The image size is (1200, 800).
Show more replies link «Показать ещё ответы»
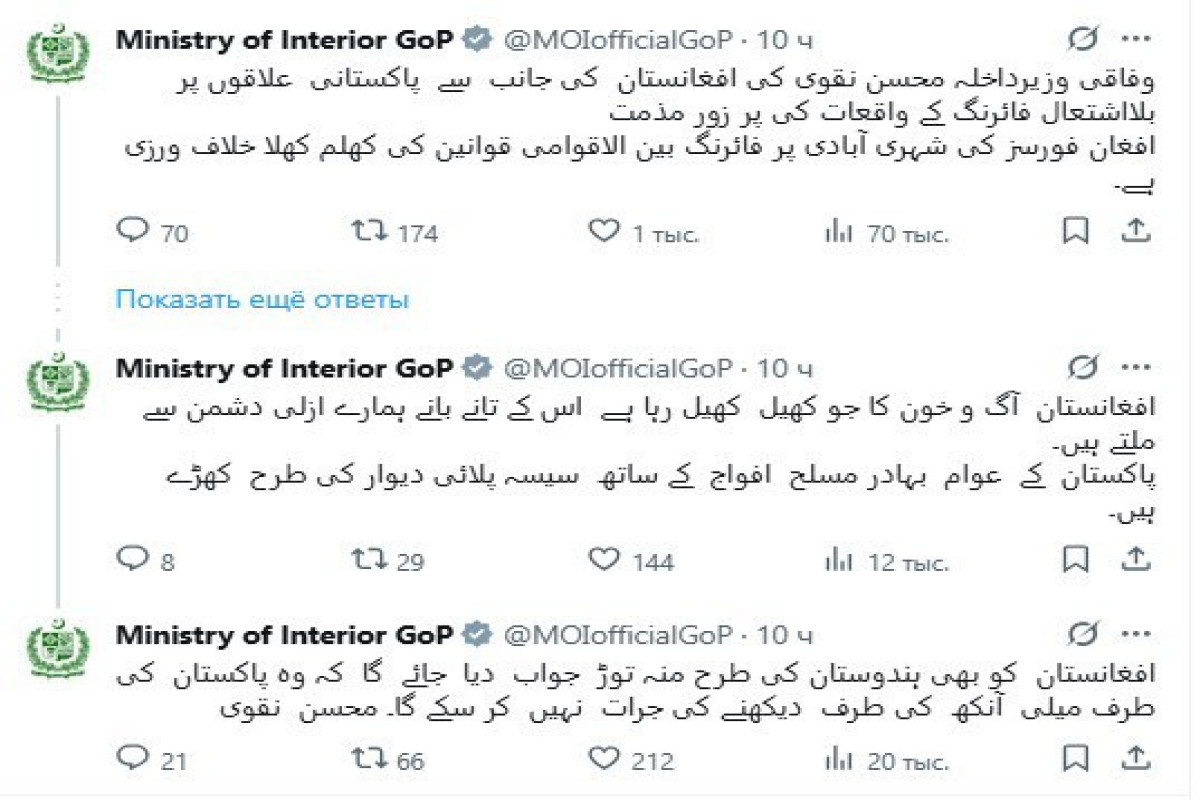pyautogui.click(x=262, y=299)
